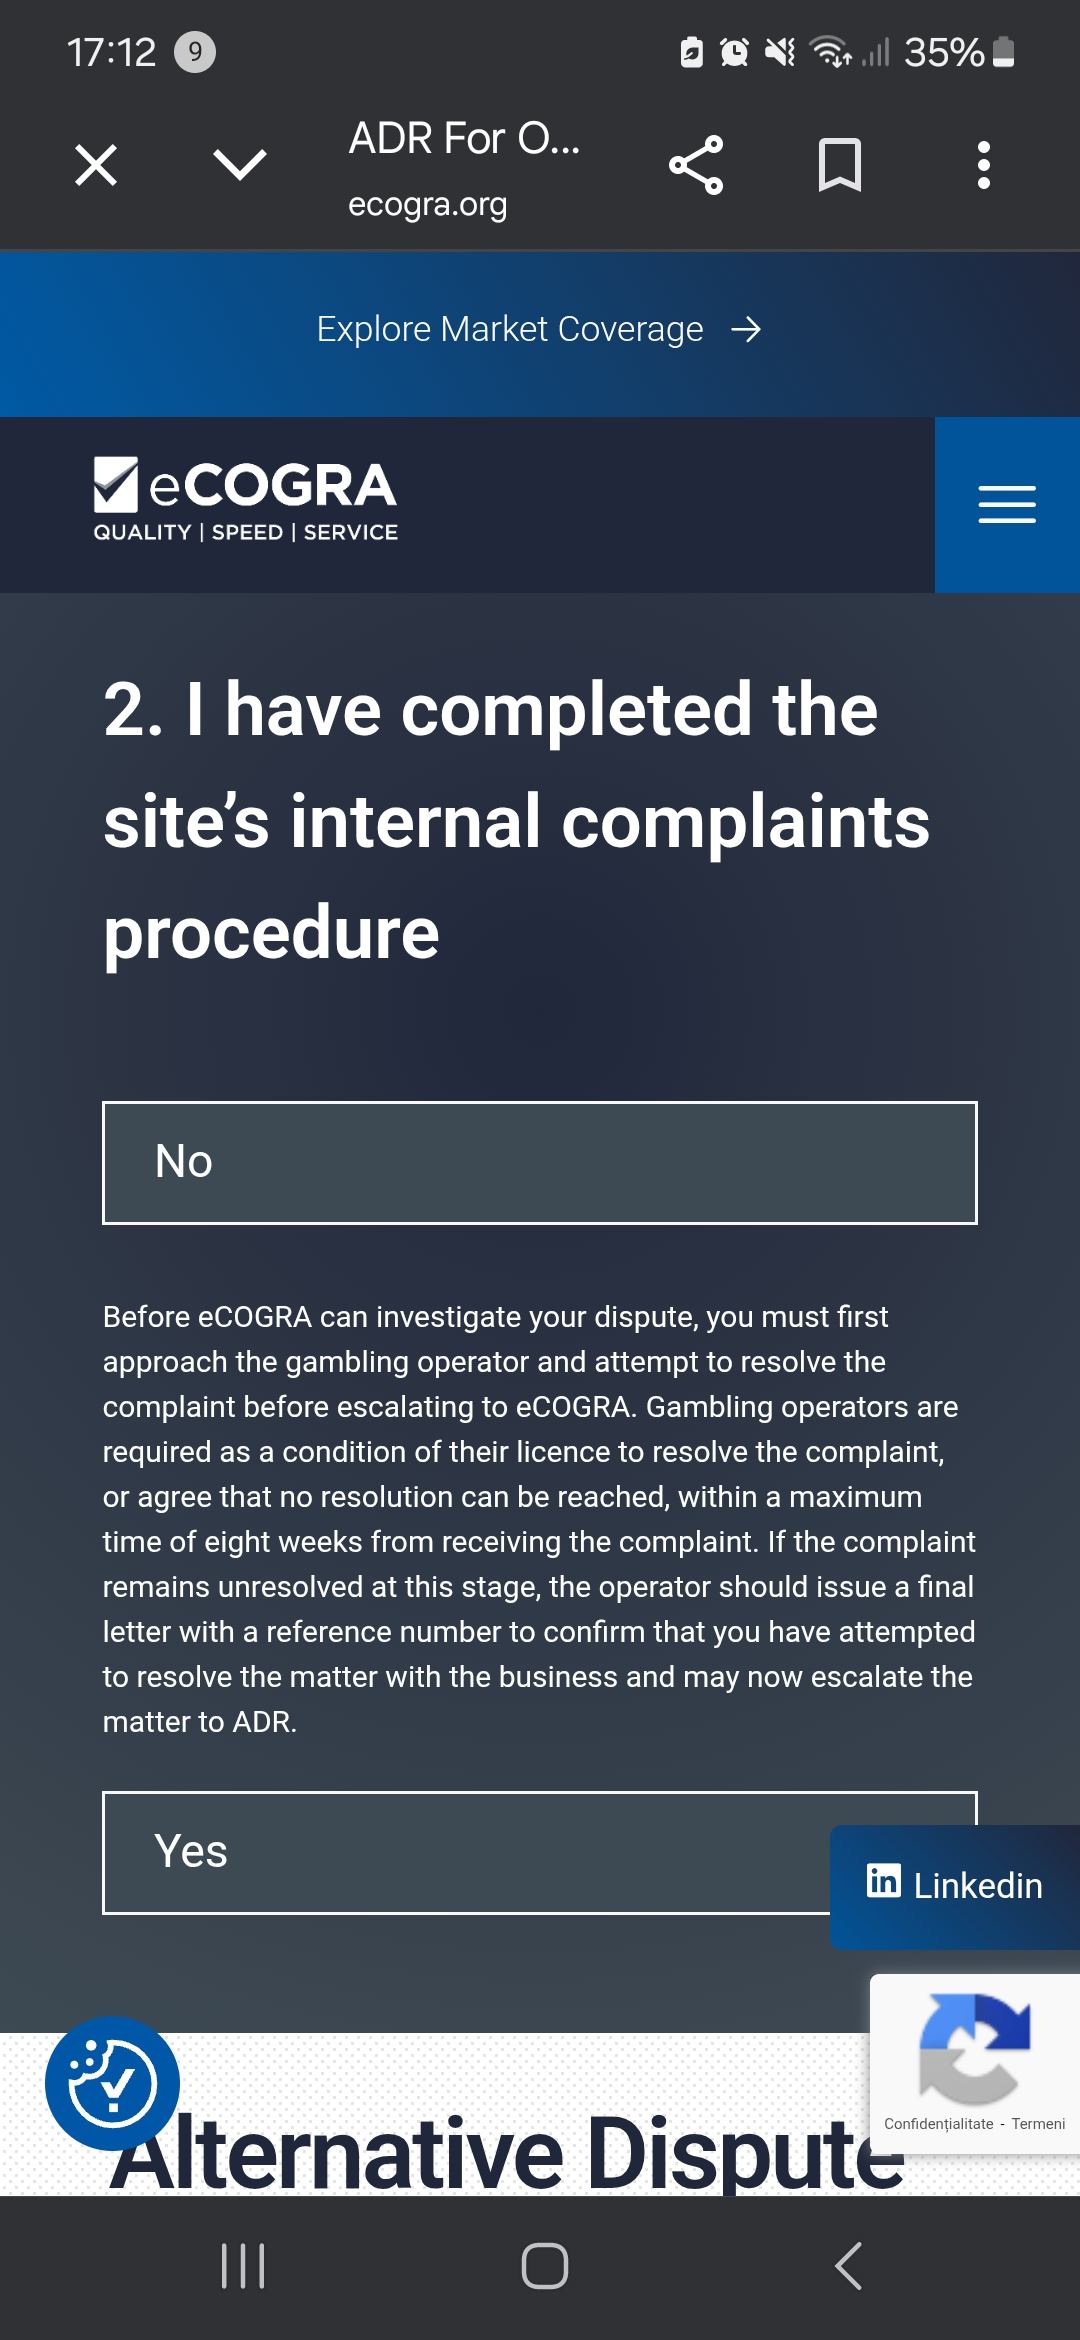1080x2340 pixels.
Task: Open the three-dot overflow menu
Action: click(984, 165)
